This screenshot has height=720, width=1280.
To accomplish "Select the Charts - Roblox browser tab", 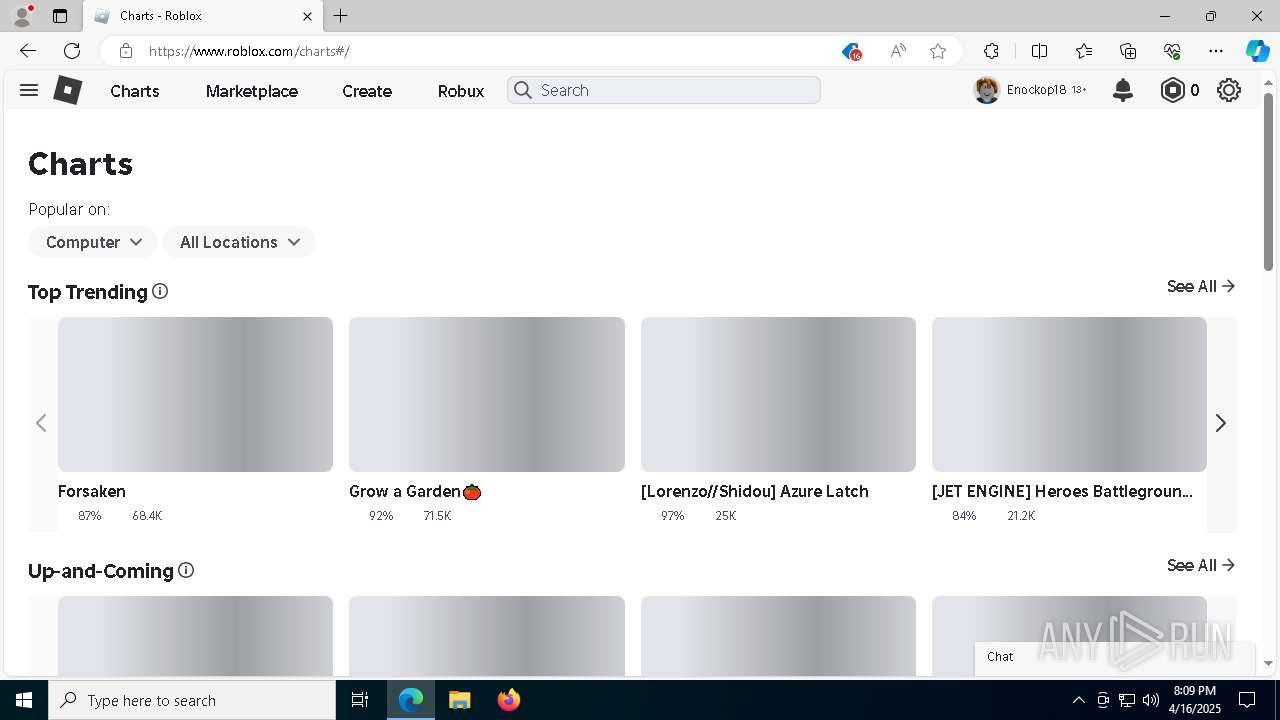I will tap(202, 16).
